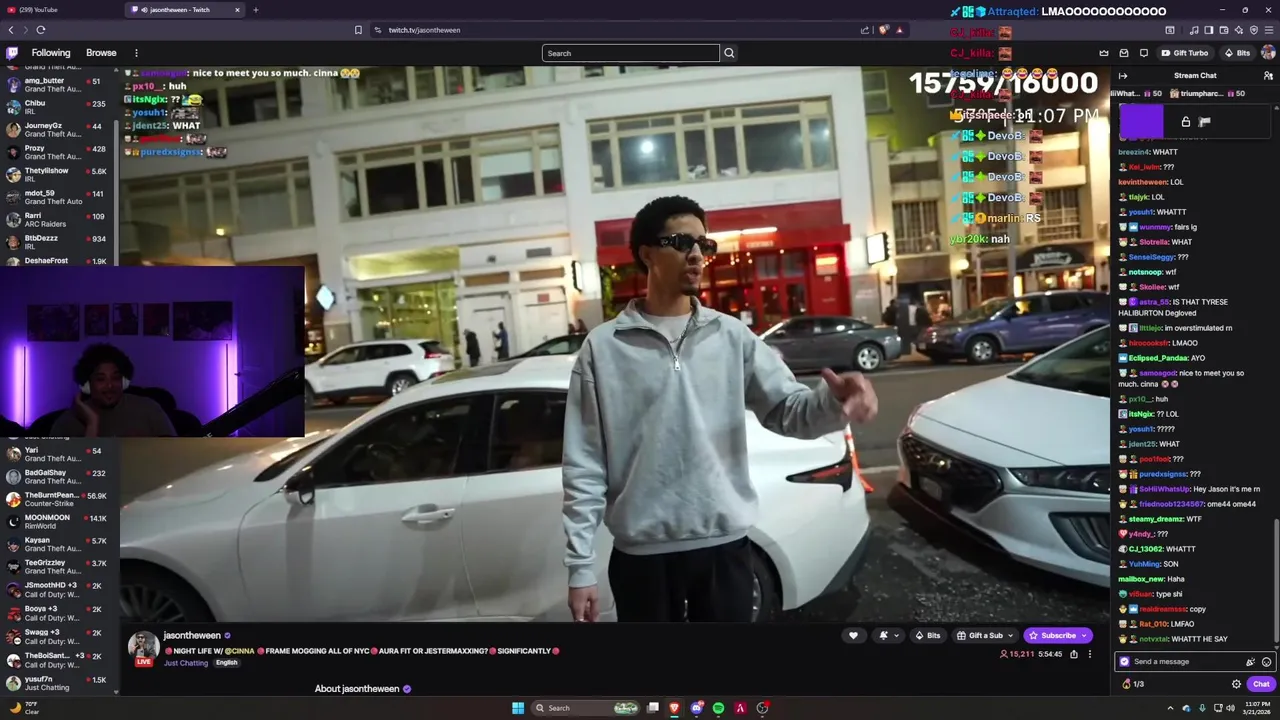
Task: Open the stream three-dot options menu
Action: point(1090,654)
